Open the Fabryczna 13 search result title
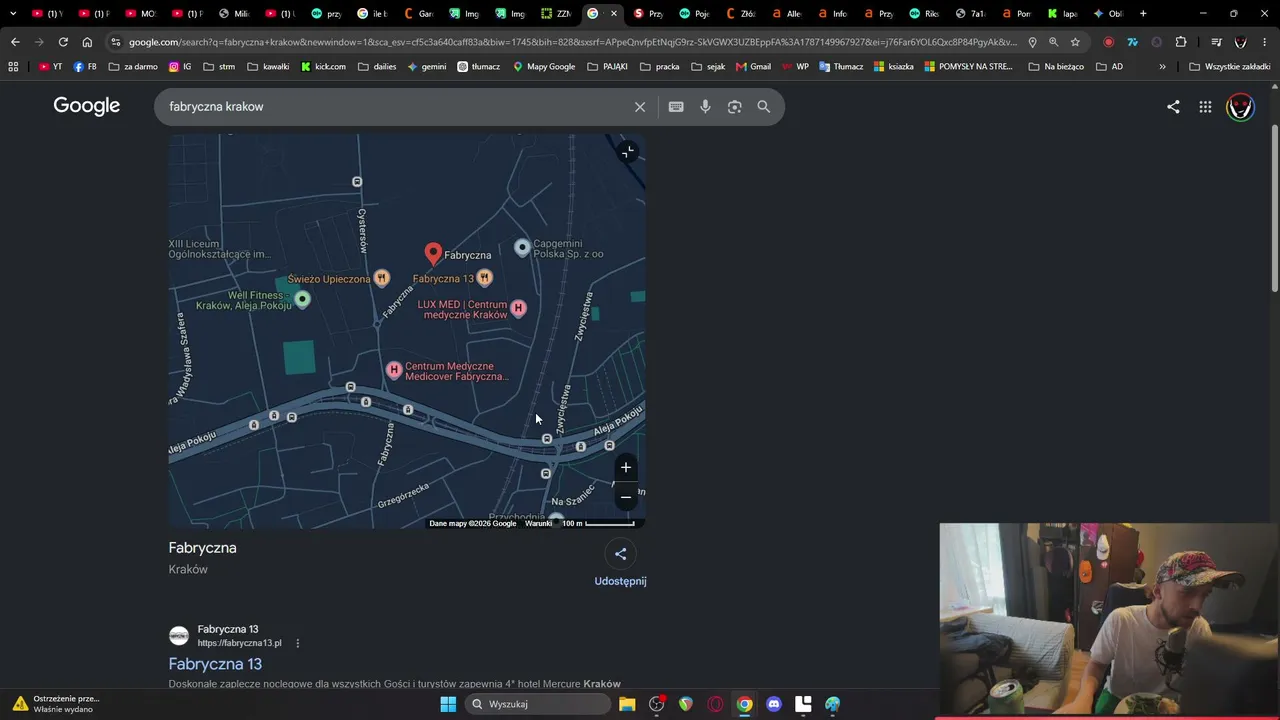The image size is (1280, 720). [x=215, y=664]
